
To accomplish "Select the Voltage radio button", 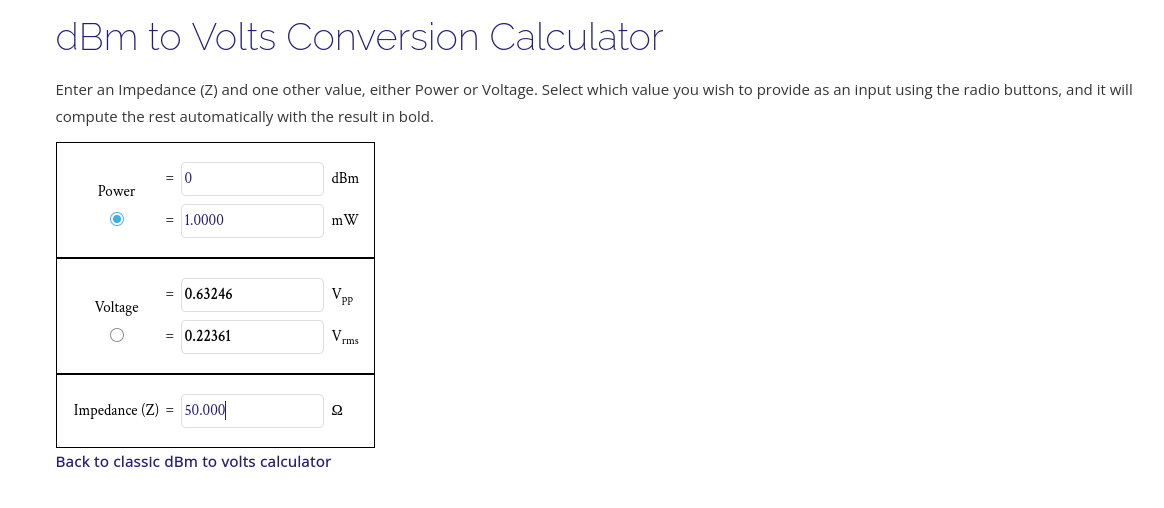I will (x=117, y=335).
